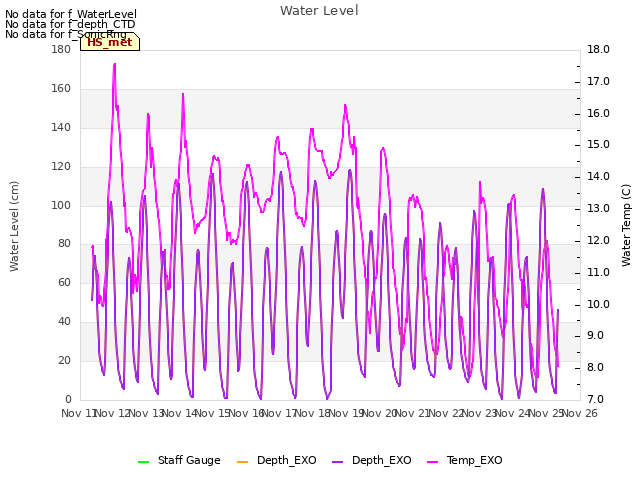640x480 pixels.
Task: Toggle Staff Gauge legend entry
Action: point(179,460)
